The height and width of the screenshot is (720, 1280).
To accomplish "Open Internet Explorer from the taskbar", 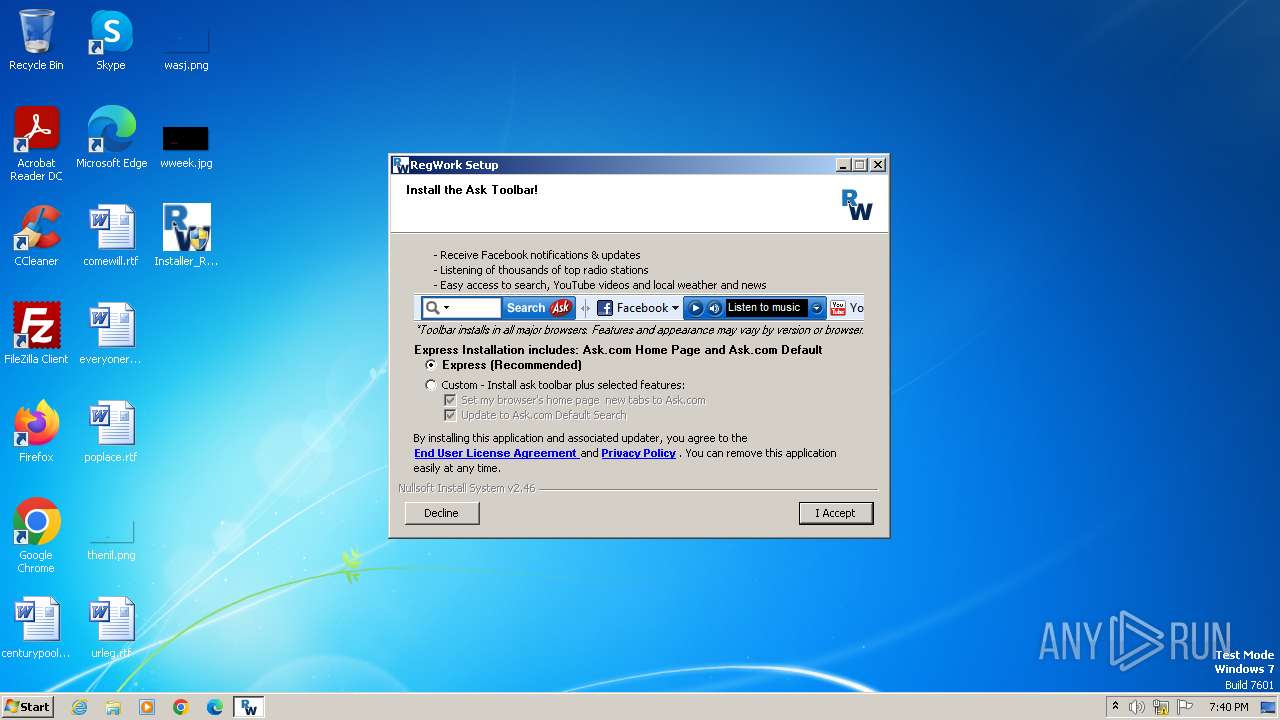I will [79, 707].
